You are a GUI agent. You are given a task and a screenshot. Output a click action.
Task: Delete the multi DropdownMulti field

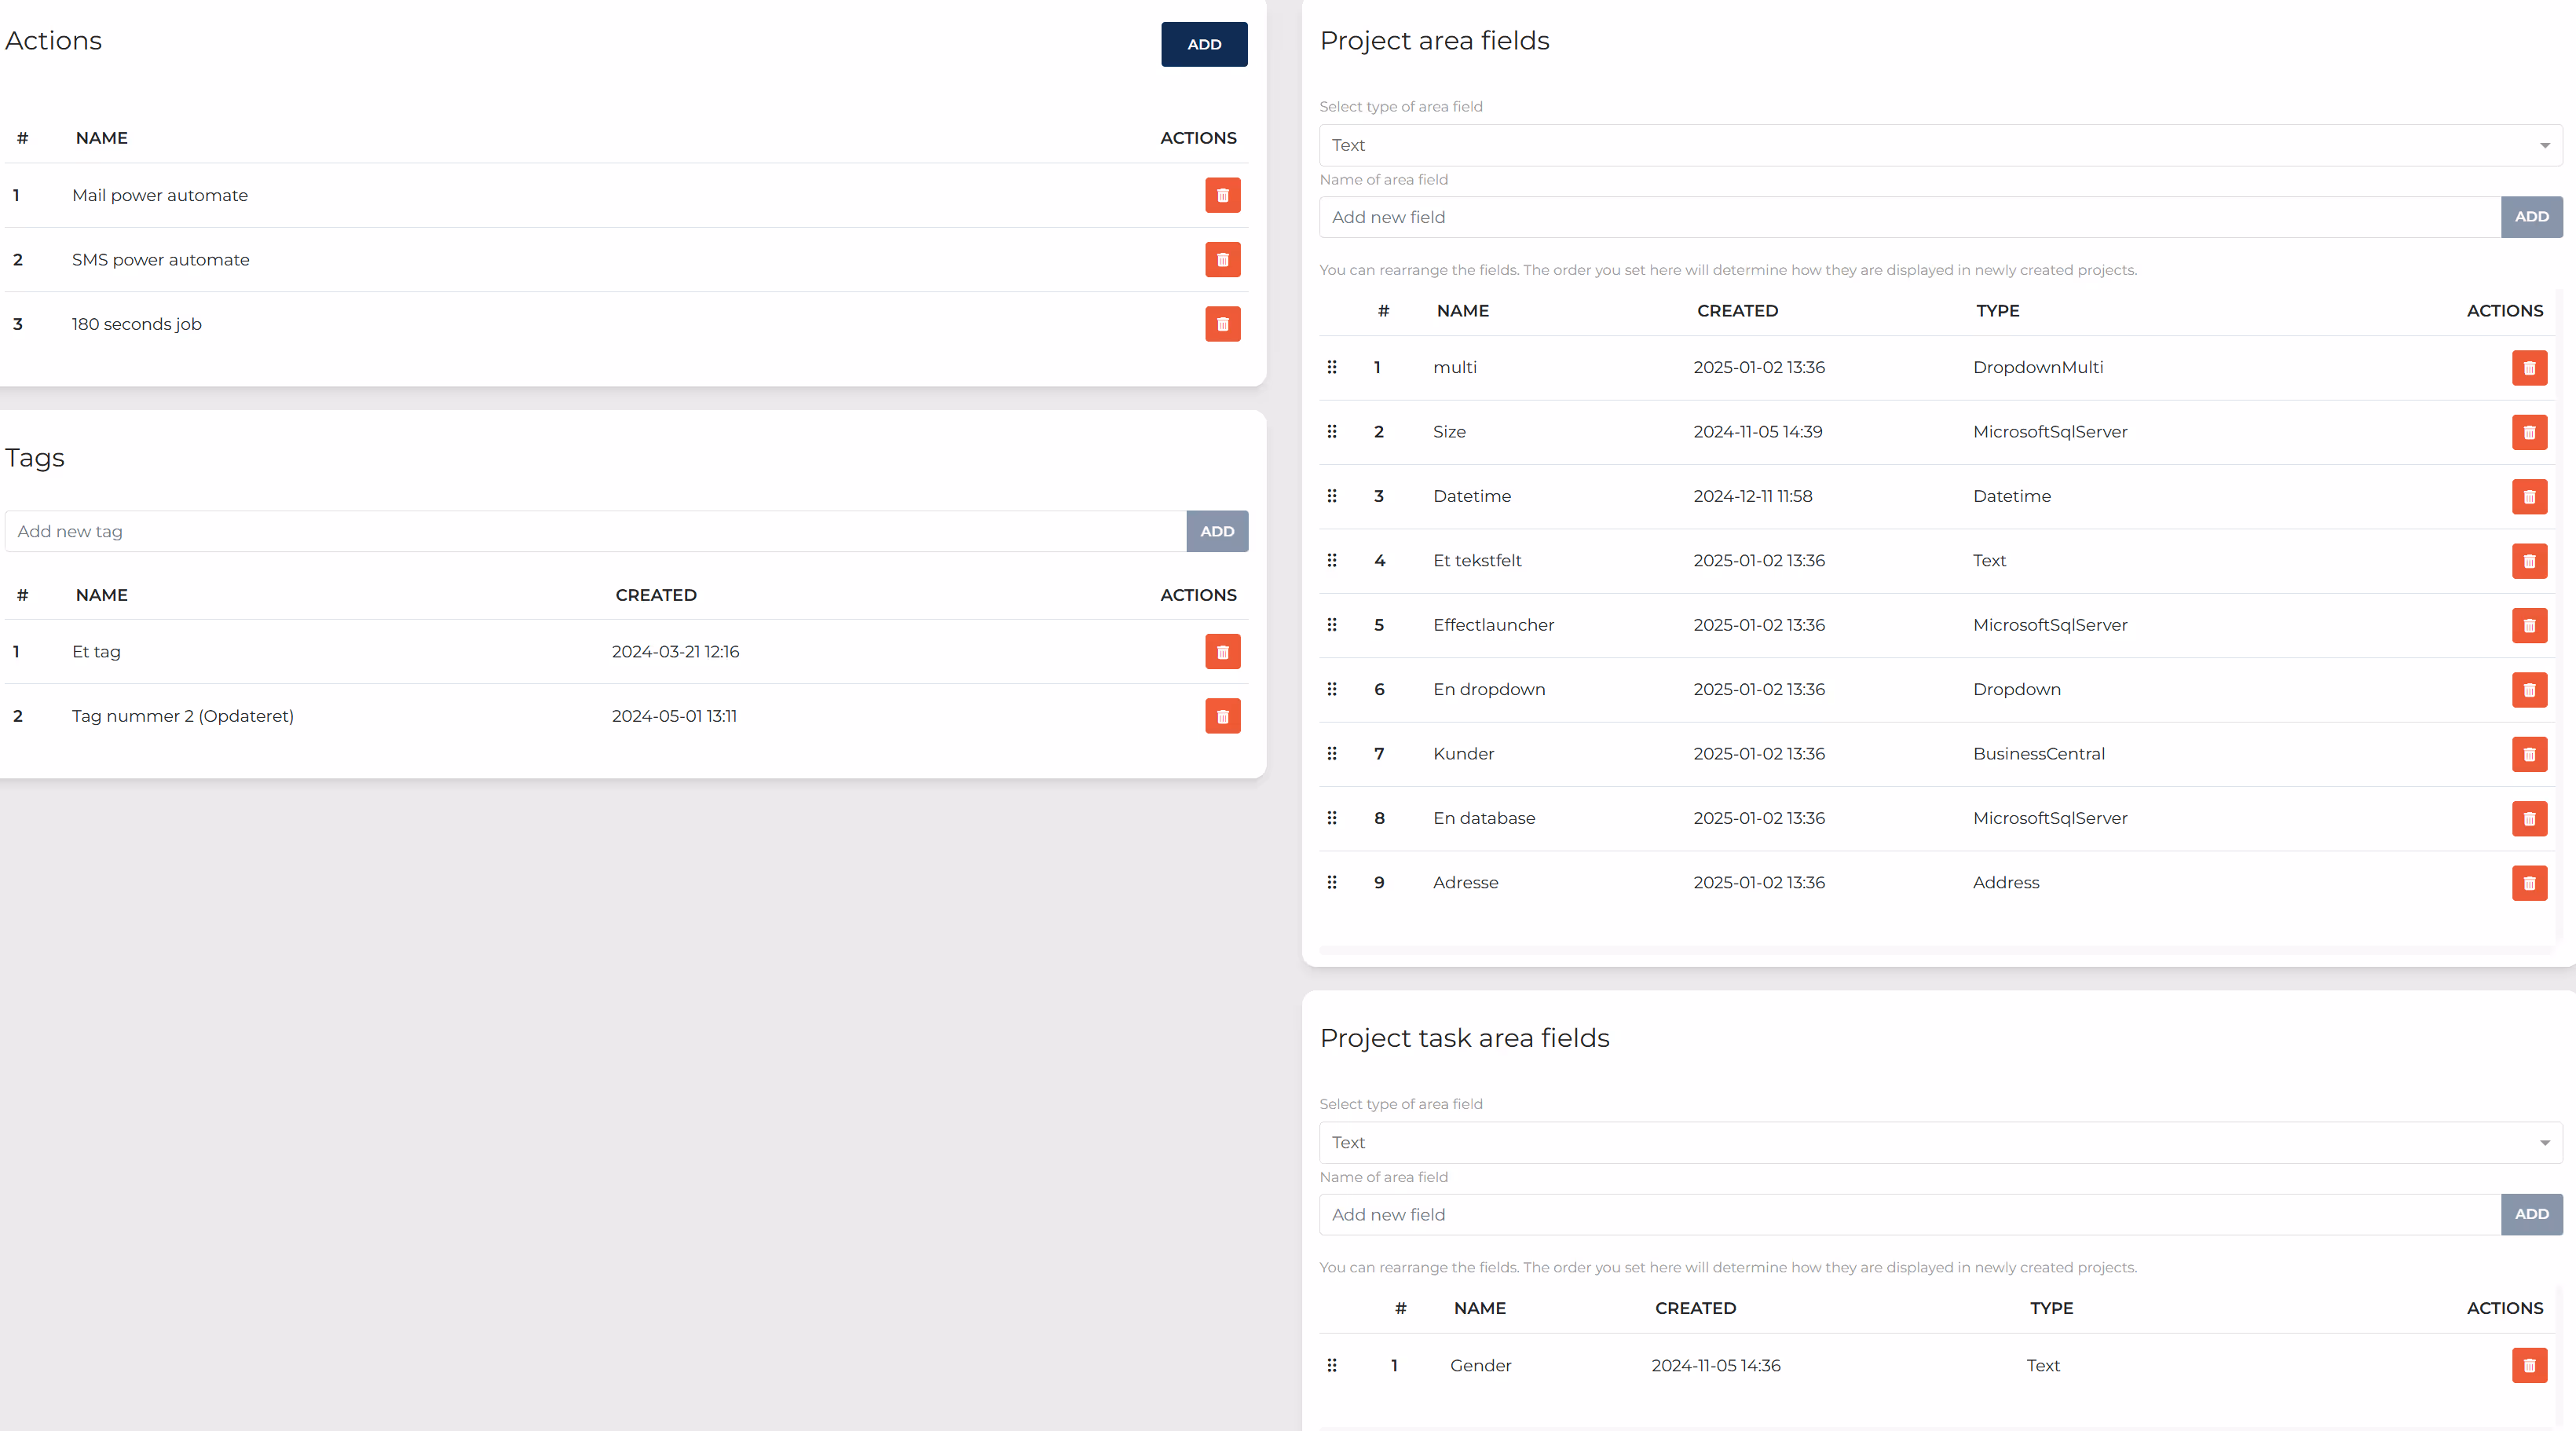click(2528, 368)
